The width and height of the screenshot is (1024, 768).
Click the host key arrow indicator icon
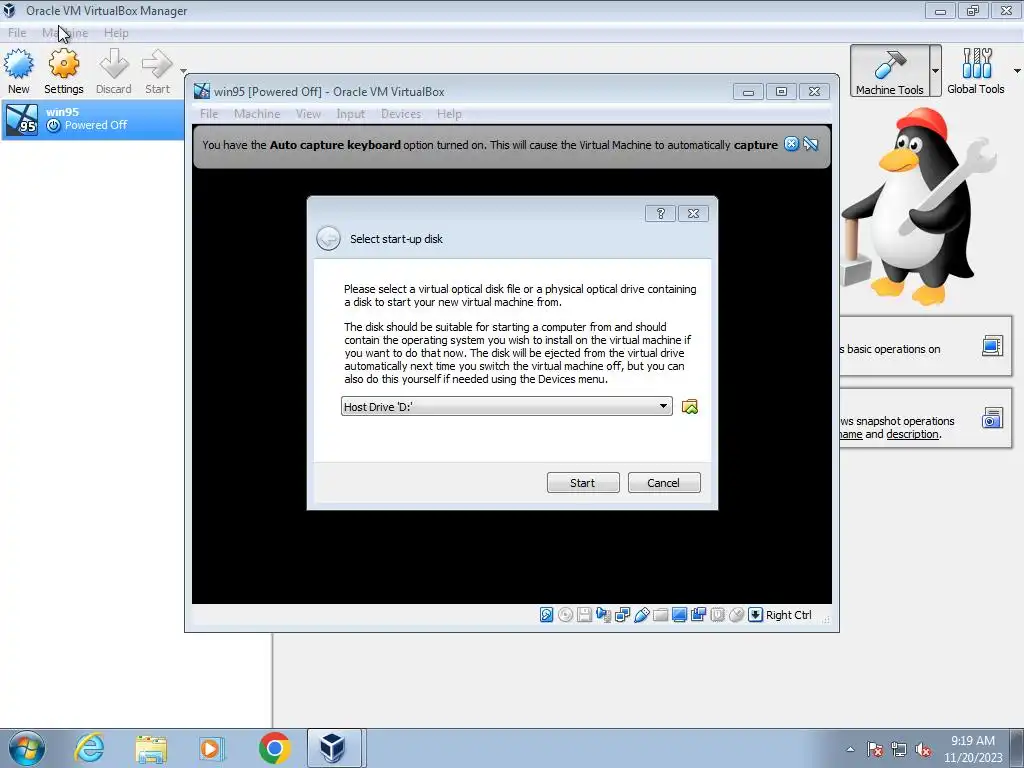pyautogui.click(x=755, y=615)
